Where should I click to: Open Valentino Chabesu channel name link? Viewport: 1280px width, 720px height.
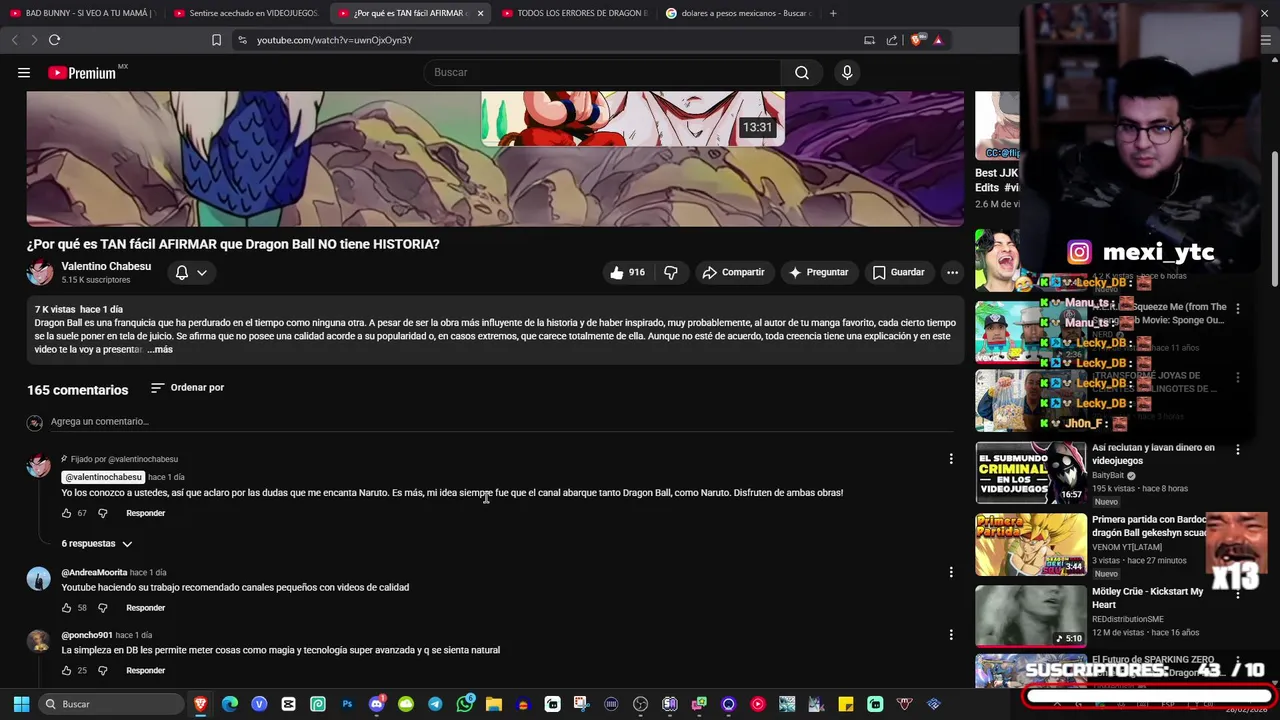(x=106, y=266)
